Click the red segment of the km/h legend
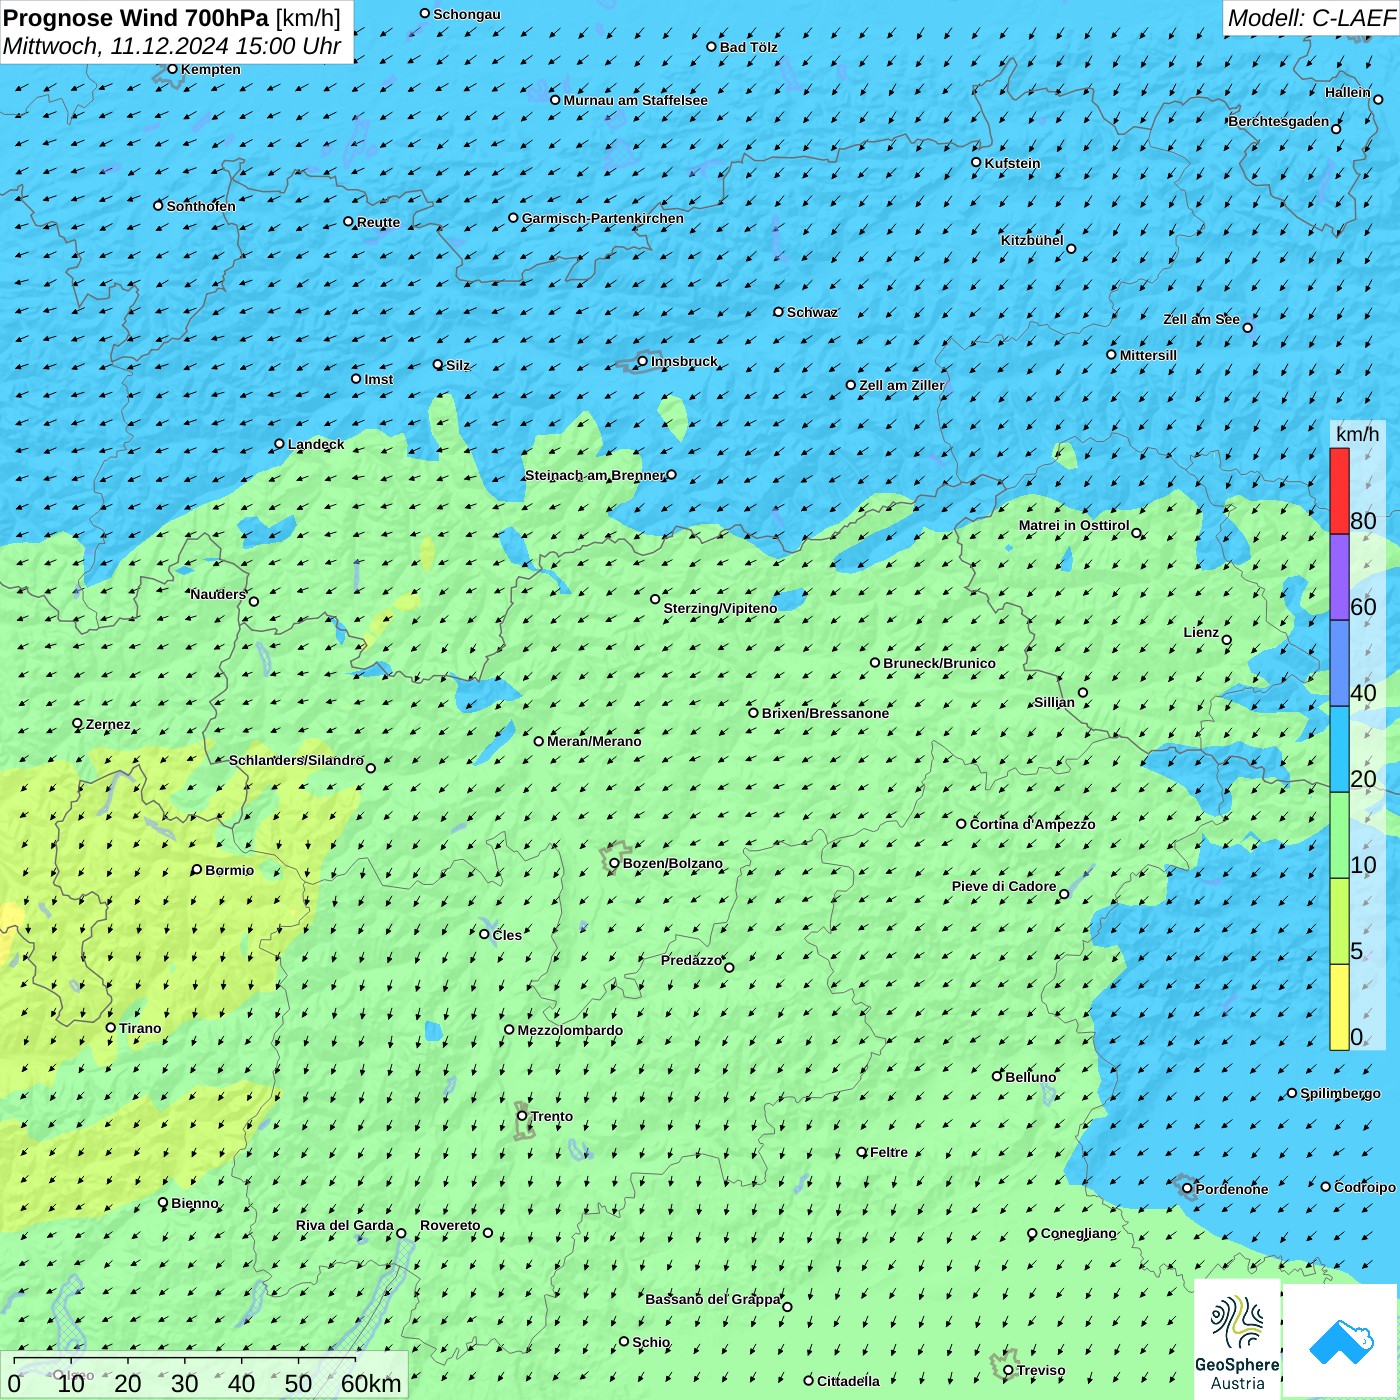This screenshot has width=1400, height=1400. (1339, 490)
